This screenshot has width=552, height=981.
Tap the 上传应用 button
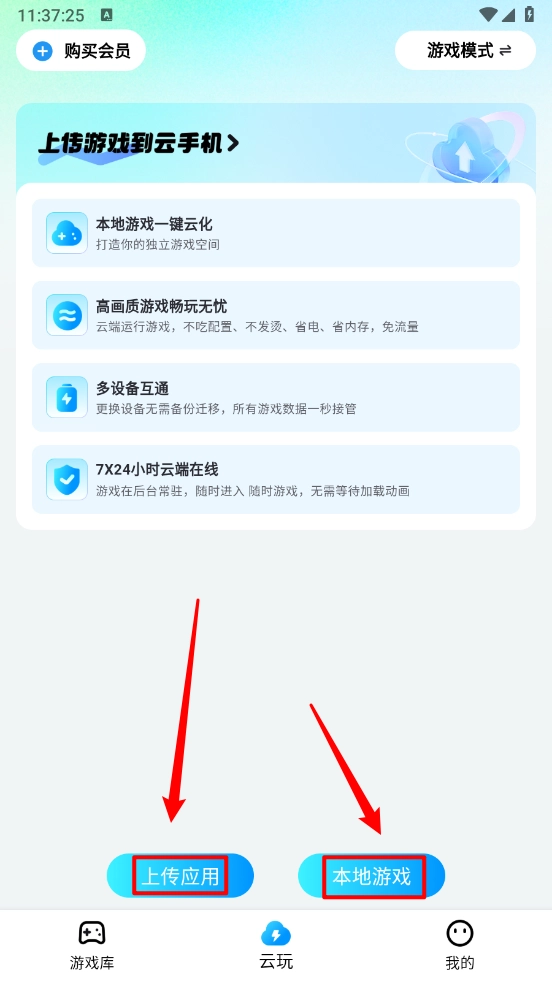coord(180,876)
